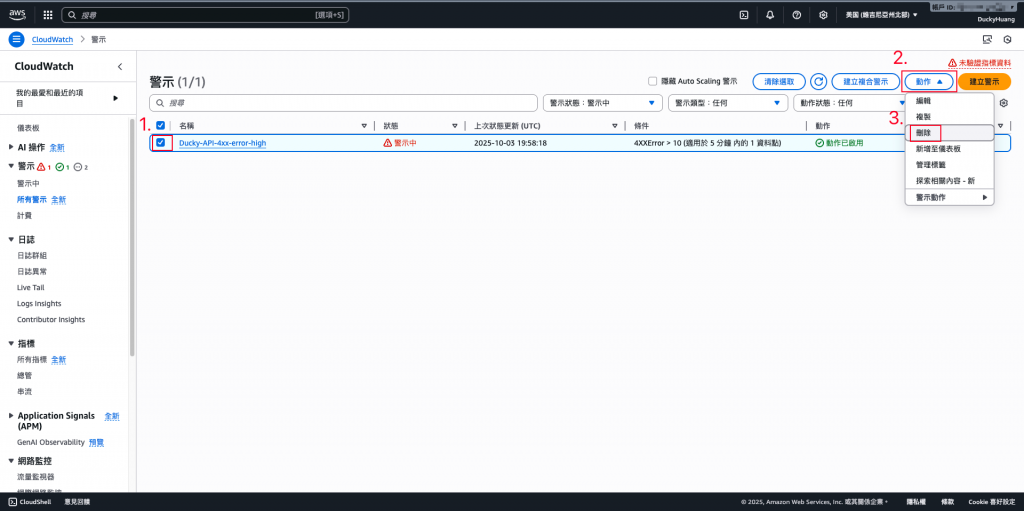
Task: Toggle the side navigation hamburger button
Action: pyautogui.click(x=16, y=39)
